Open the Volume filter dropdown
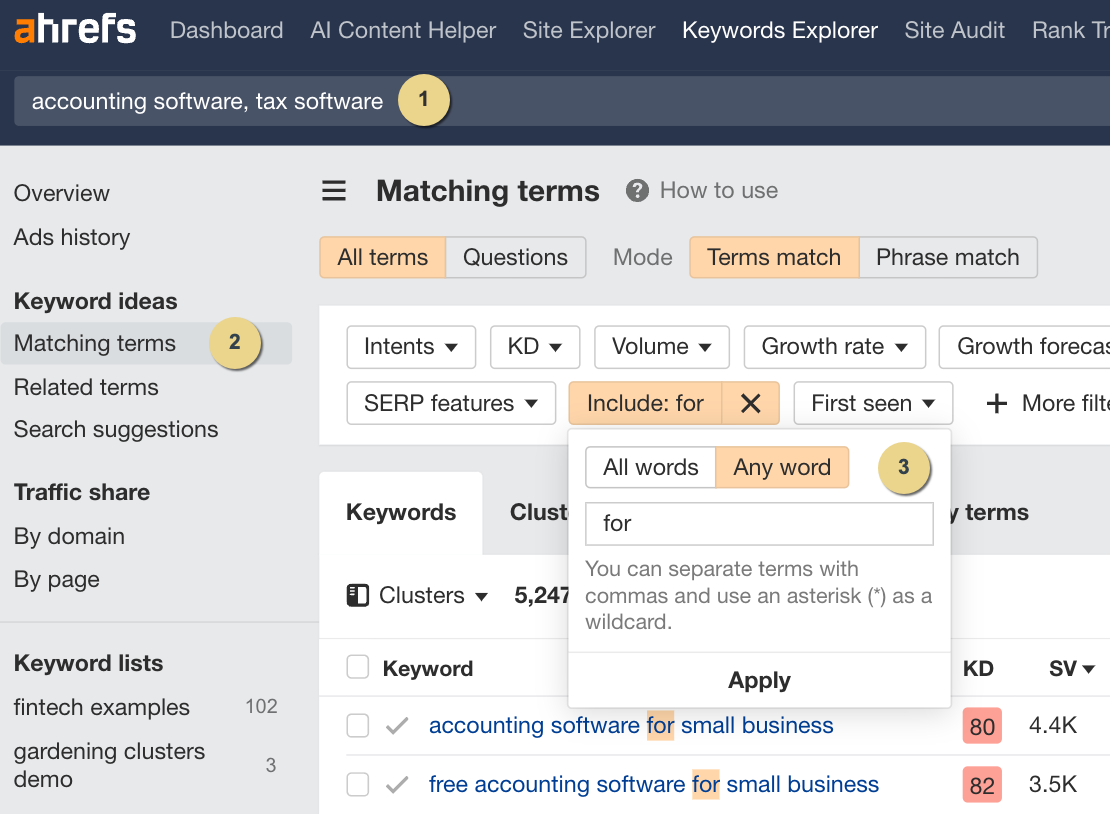Viewport: 1110px width, 814px height. point(661,347)
